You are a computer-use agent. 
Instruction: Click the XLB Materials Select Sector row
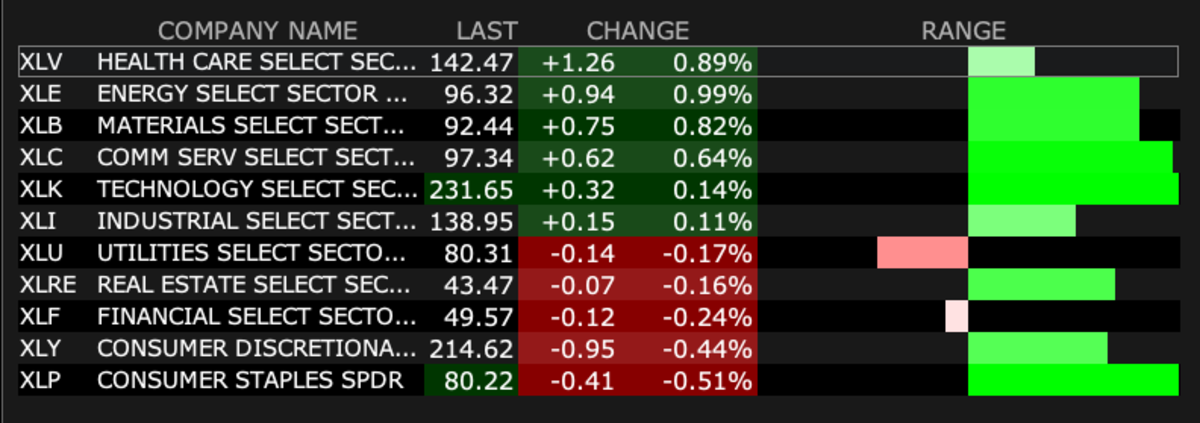[252, 127]
